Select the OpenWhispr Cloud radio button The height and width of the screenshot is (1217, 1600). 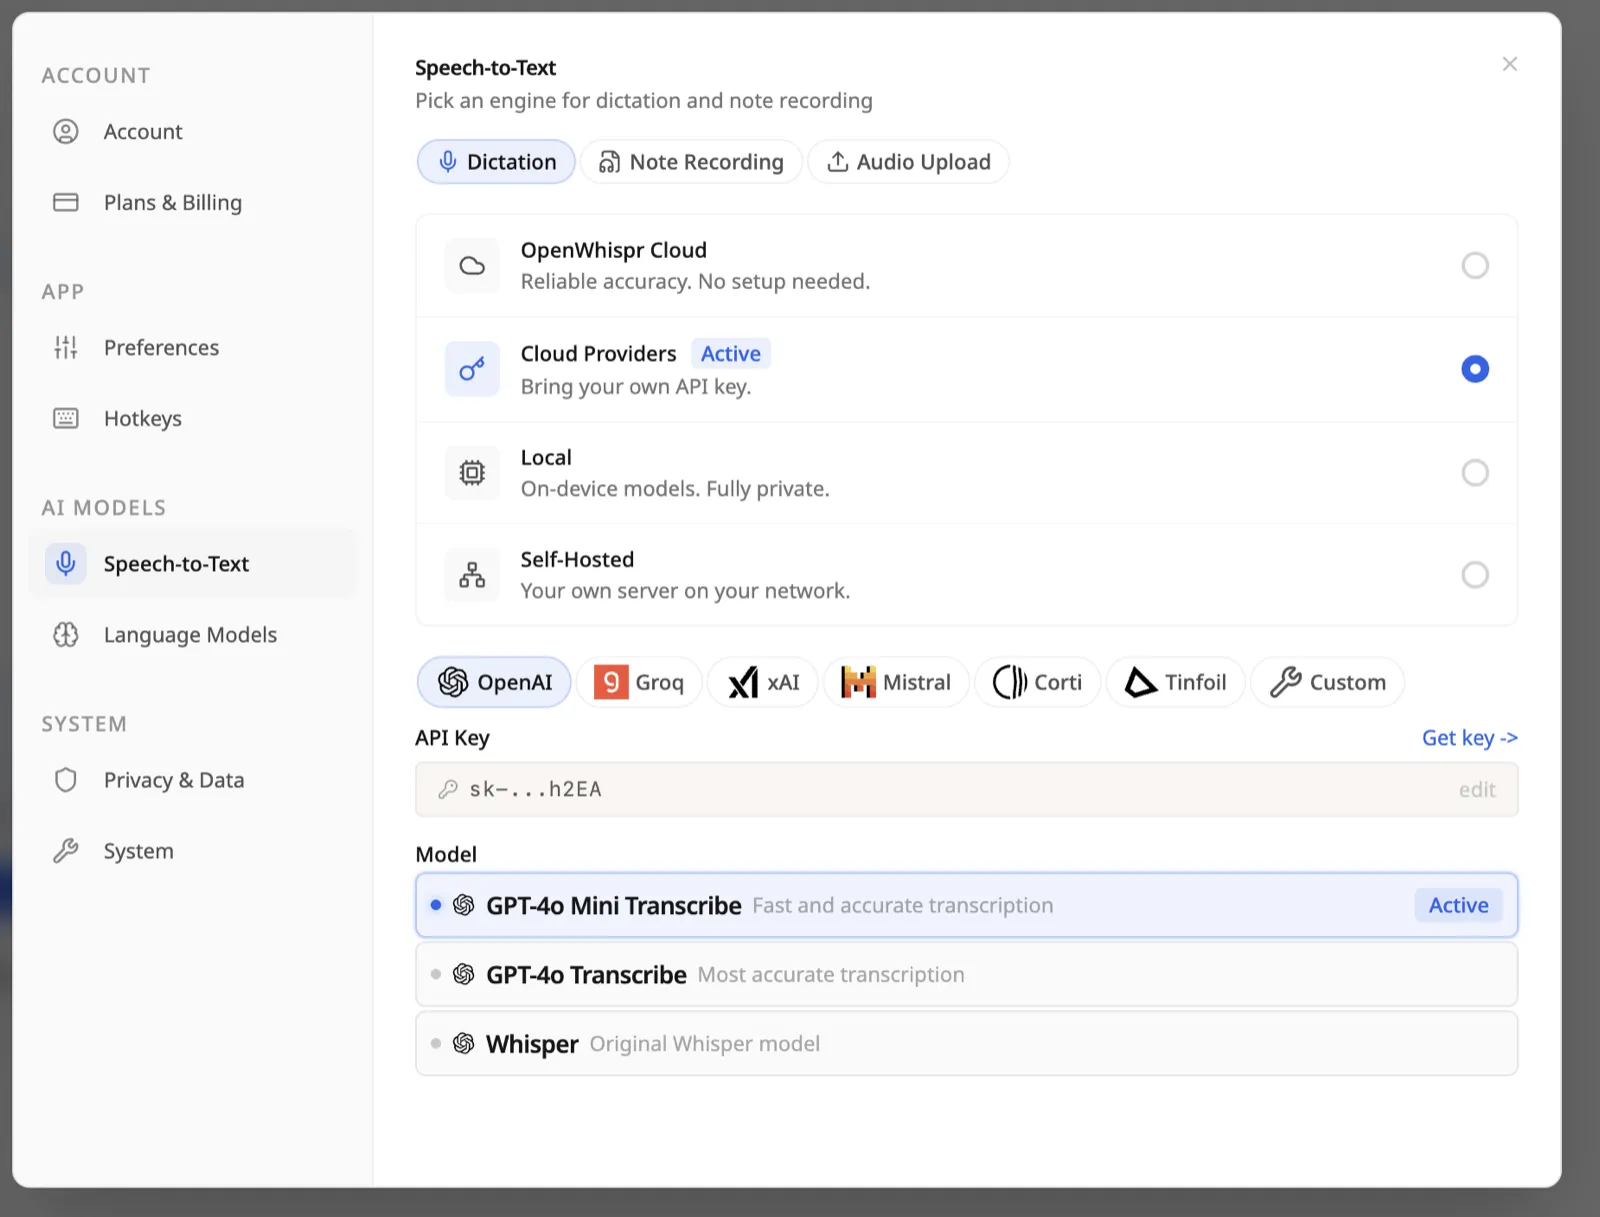pos(1475,266)
